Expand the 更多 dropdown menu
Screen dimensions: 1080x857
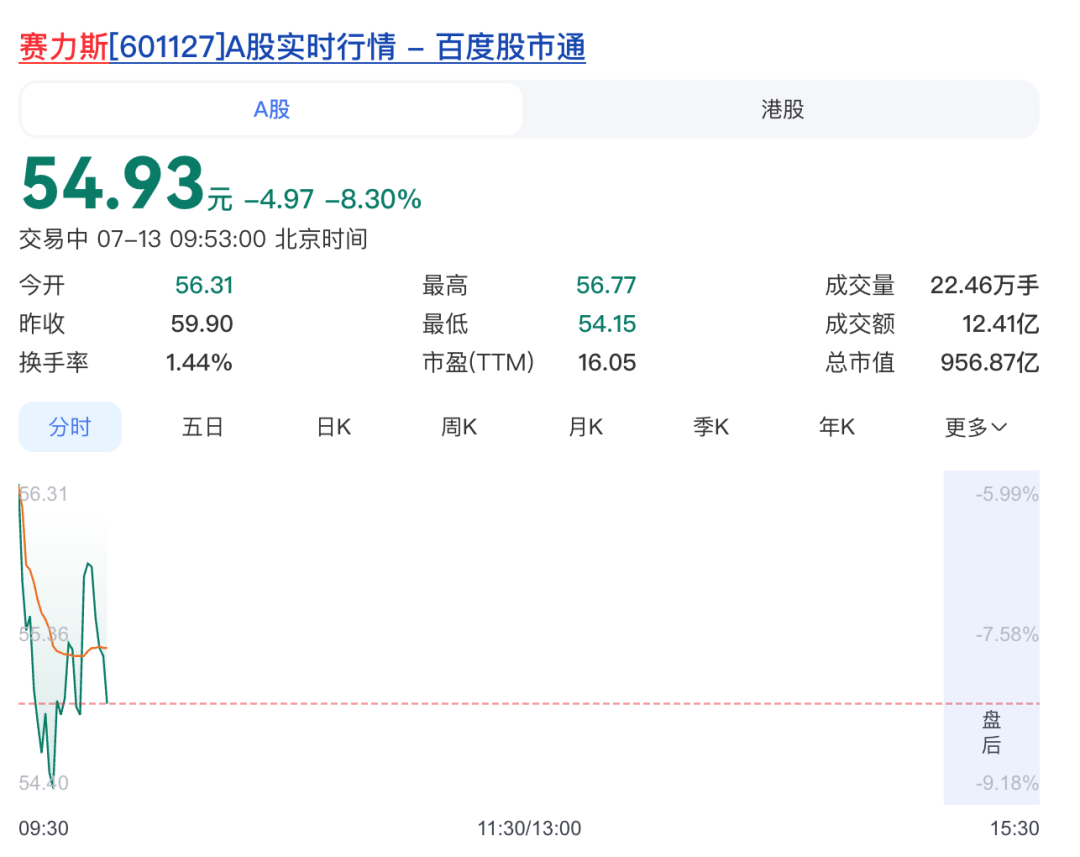[975, 427]
